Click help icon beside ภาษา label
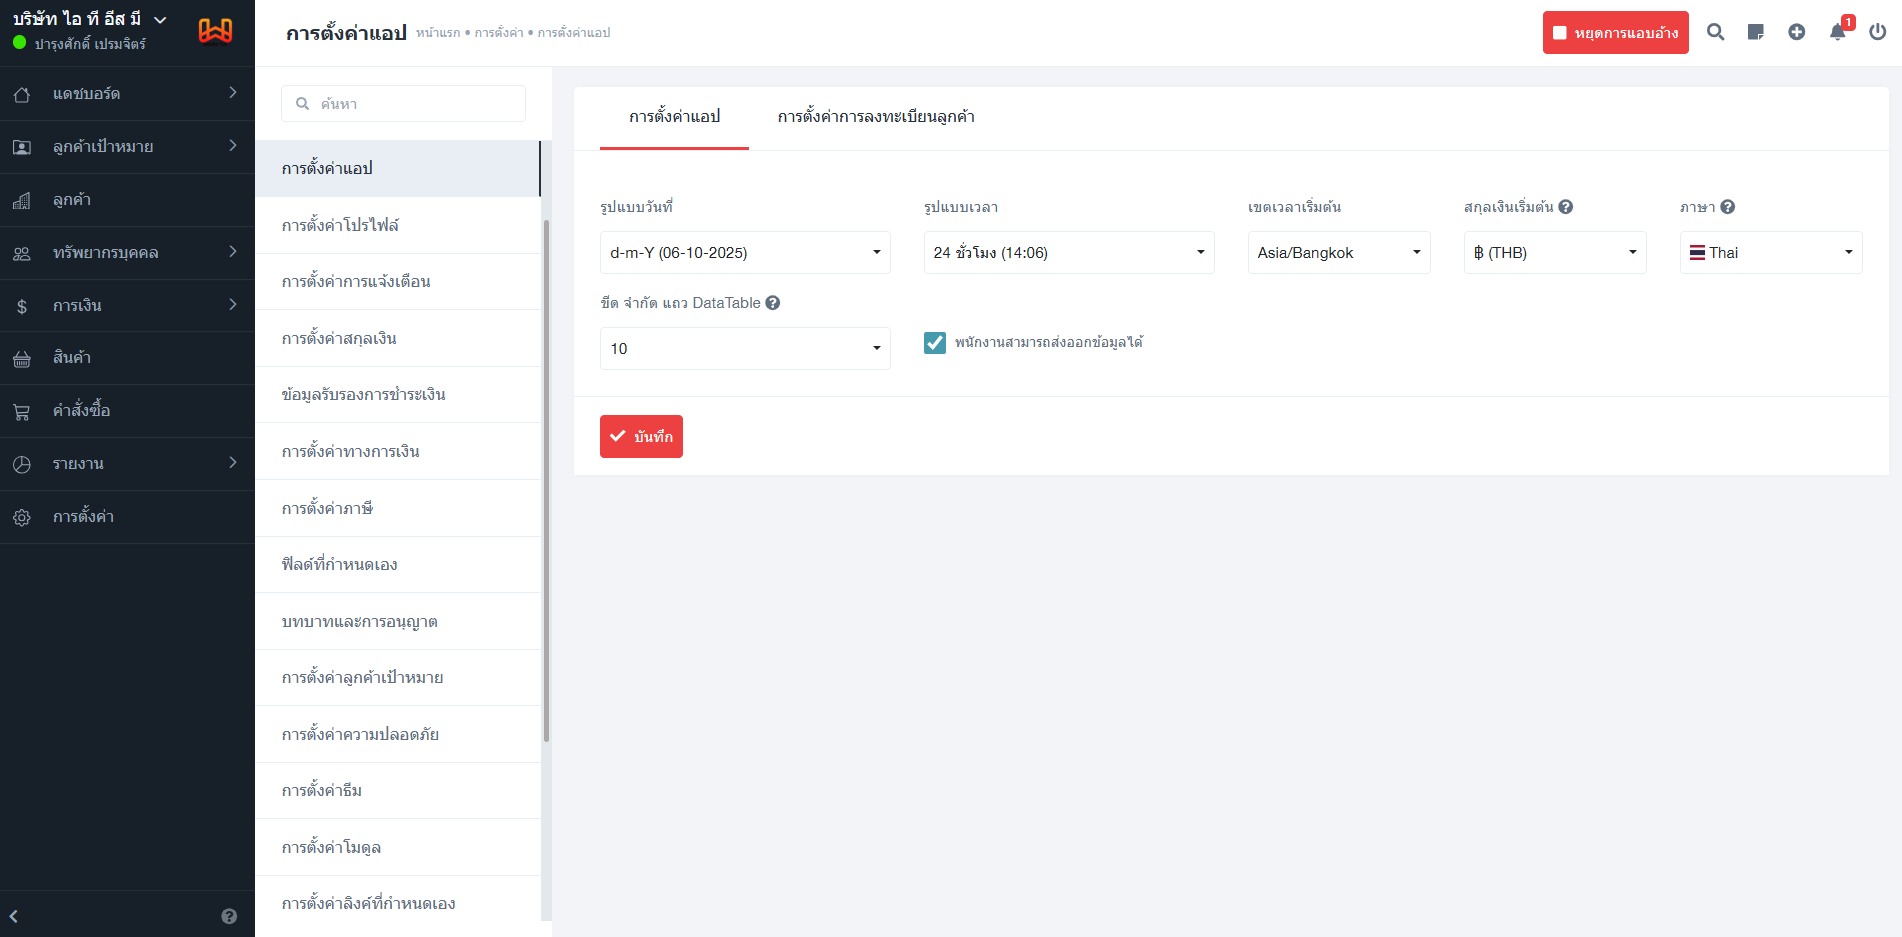Image resolution: width=1902 pixels, height=937 pixels. pyautogui.click(x=1727, y=207)
